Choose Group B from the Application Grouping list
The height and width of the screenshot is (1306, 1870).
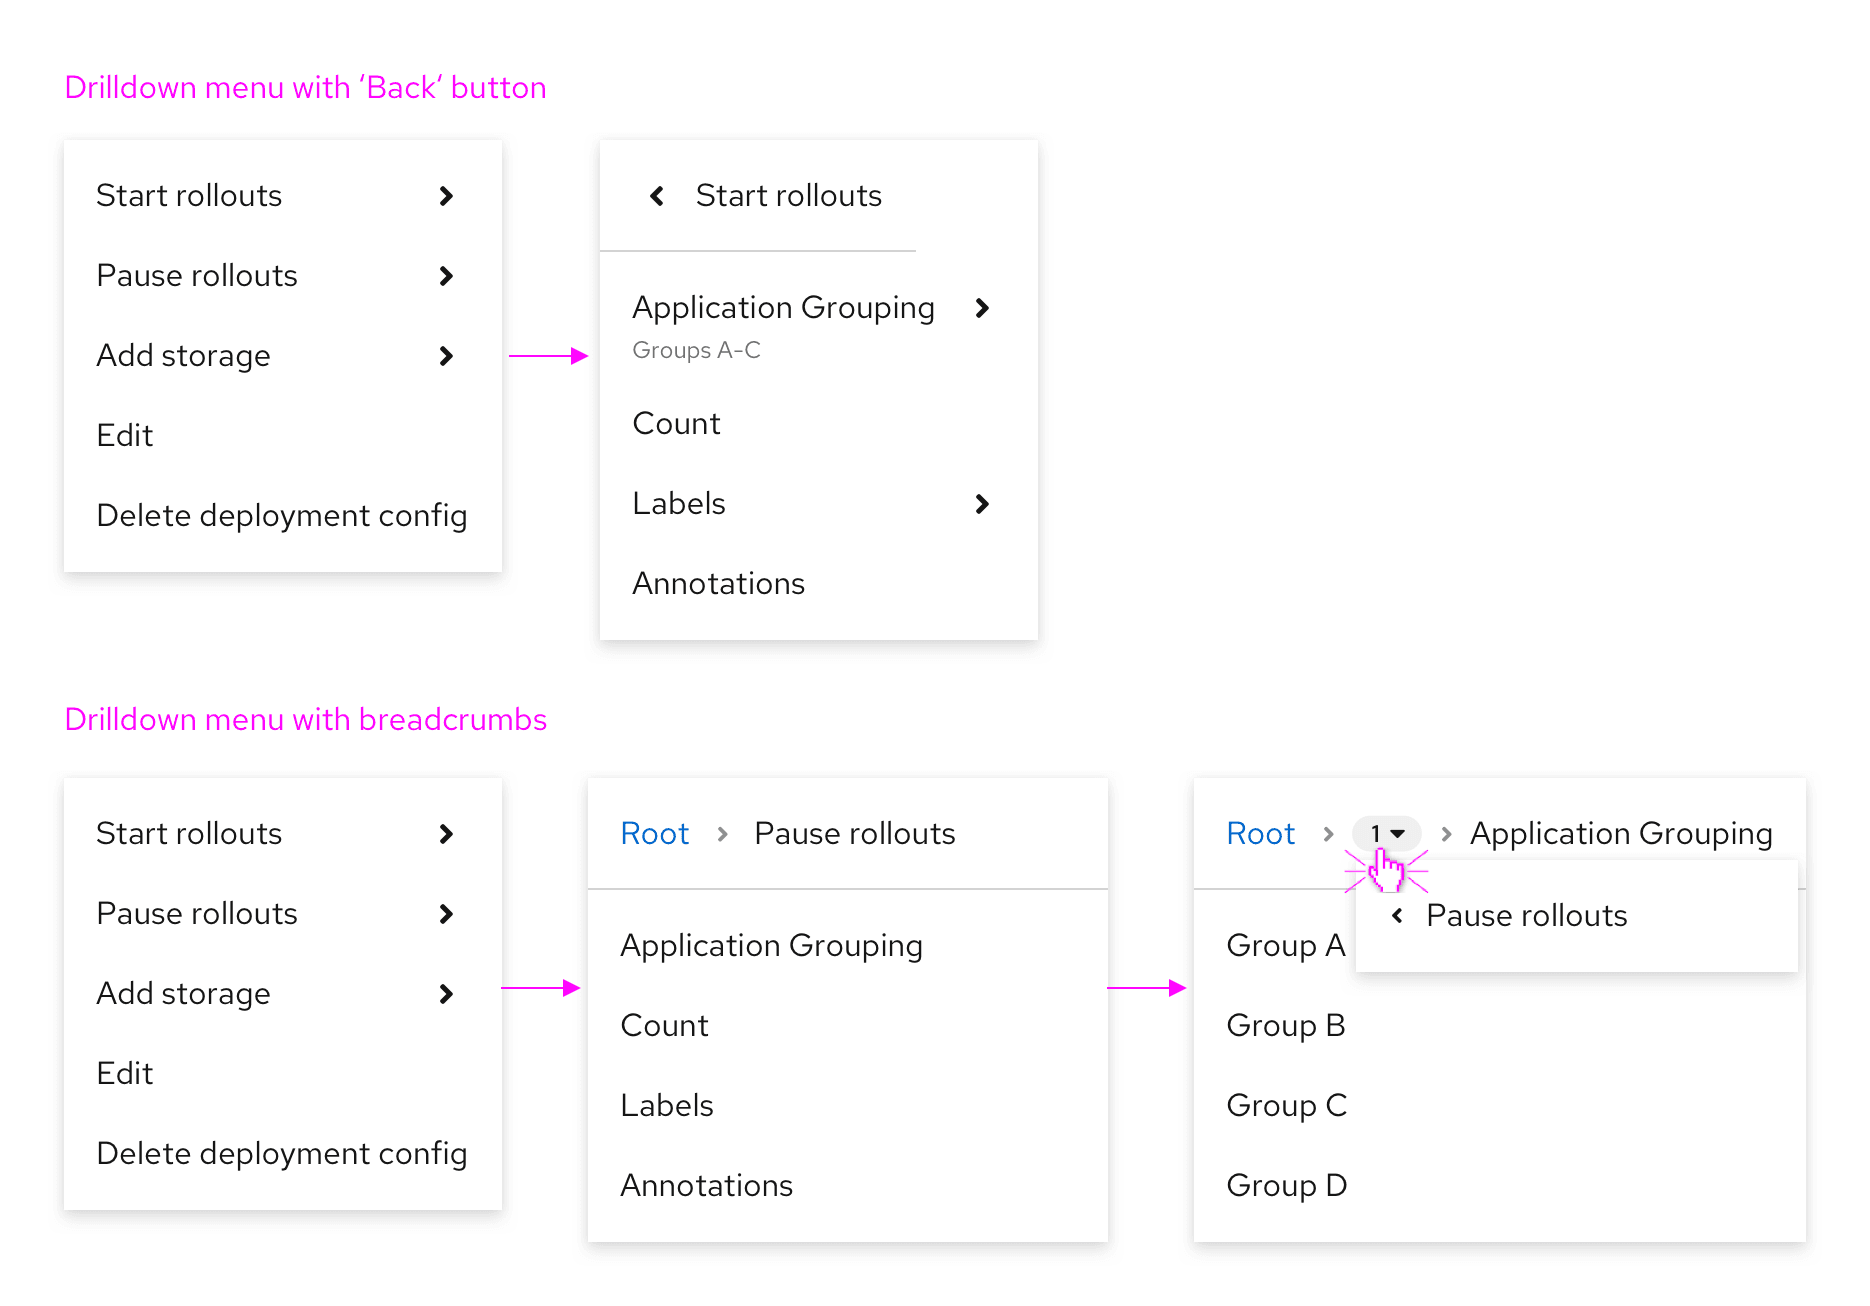[1285, 1026]
